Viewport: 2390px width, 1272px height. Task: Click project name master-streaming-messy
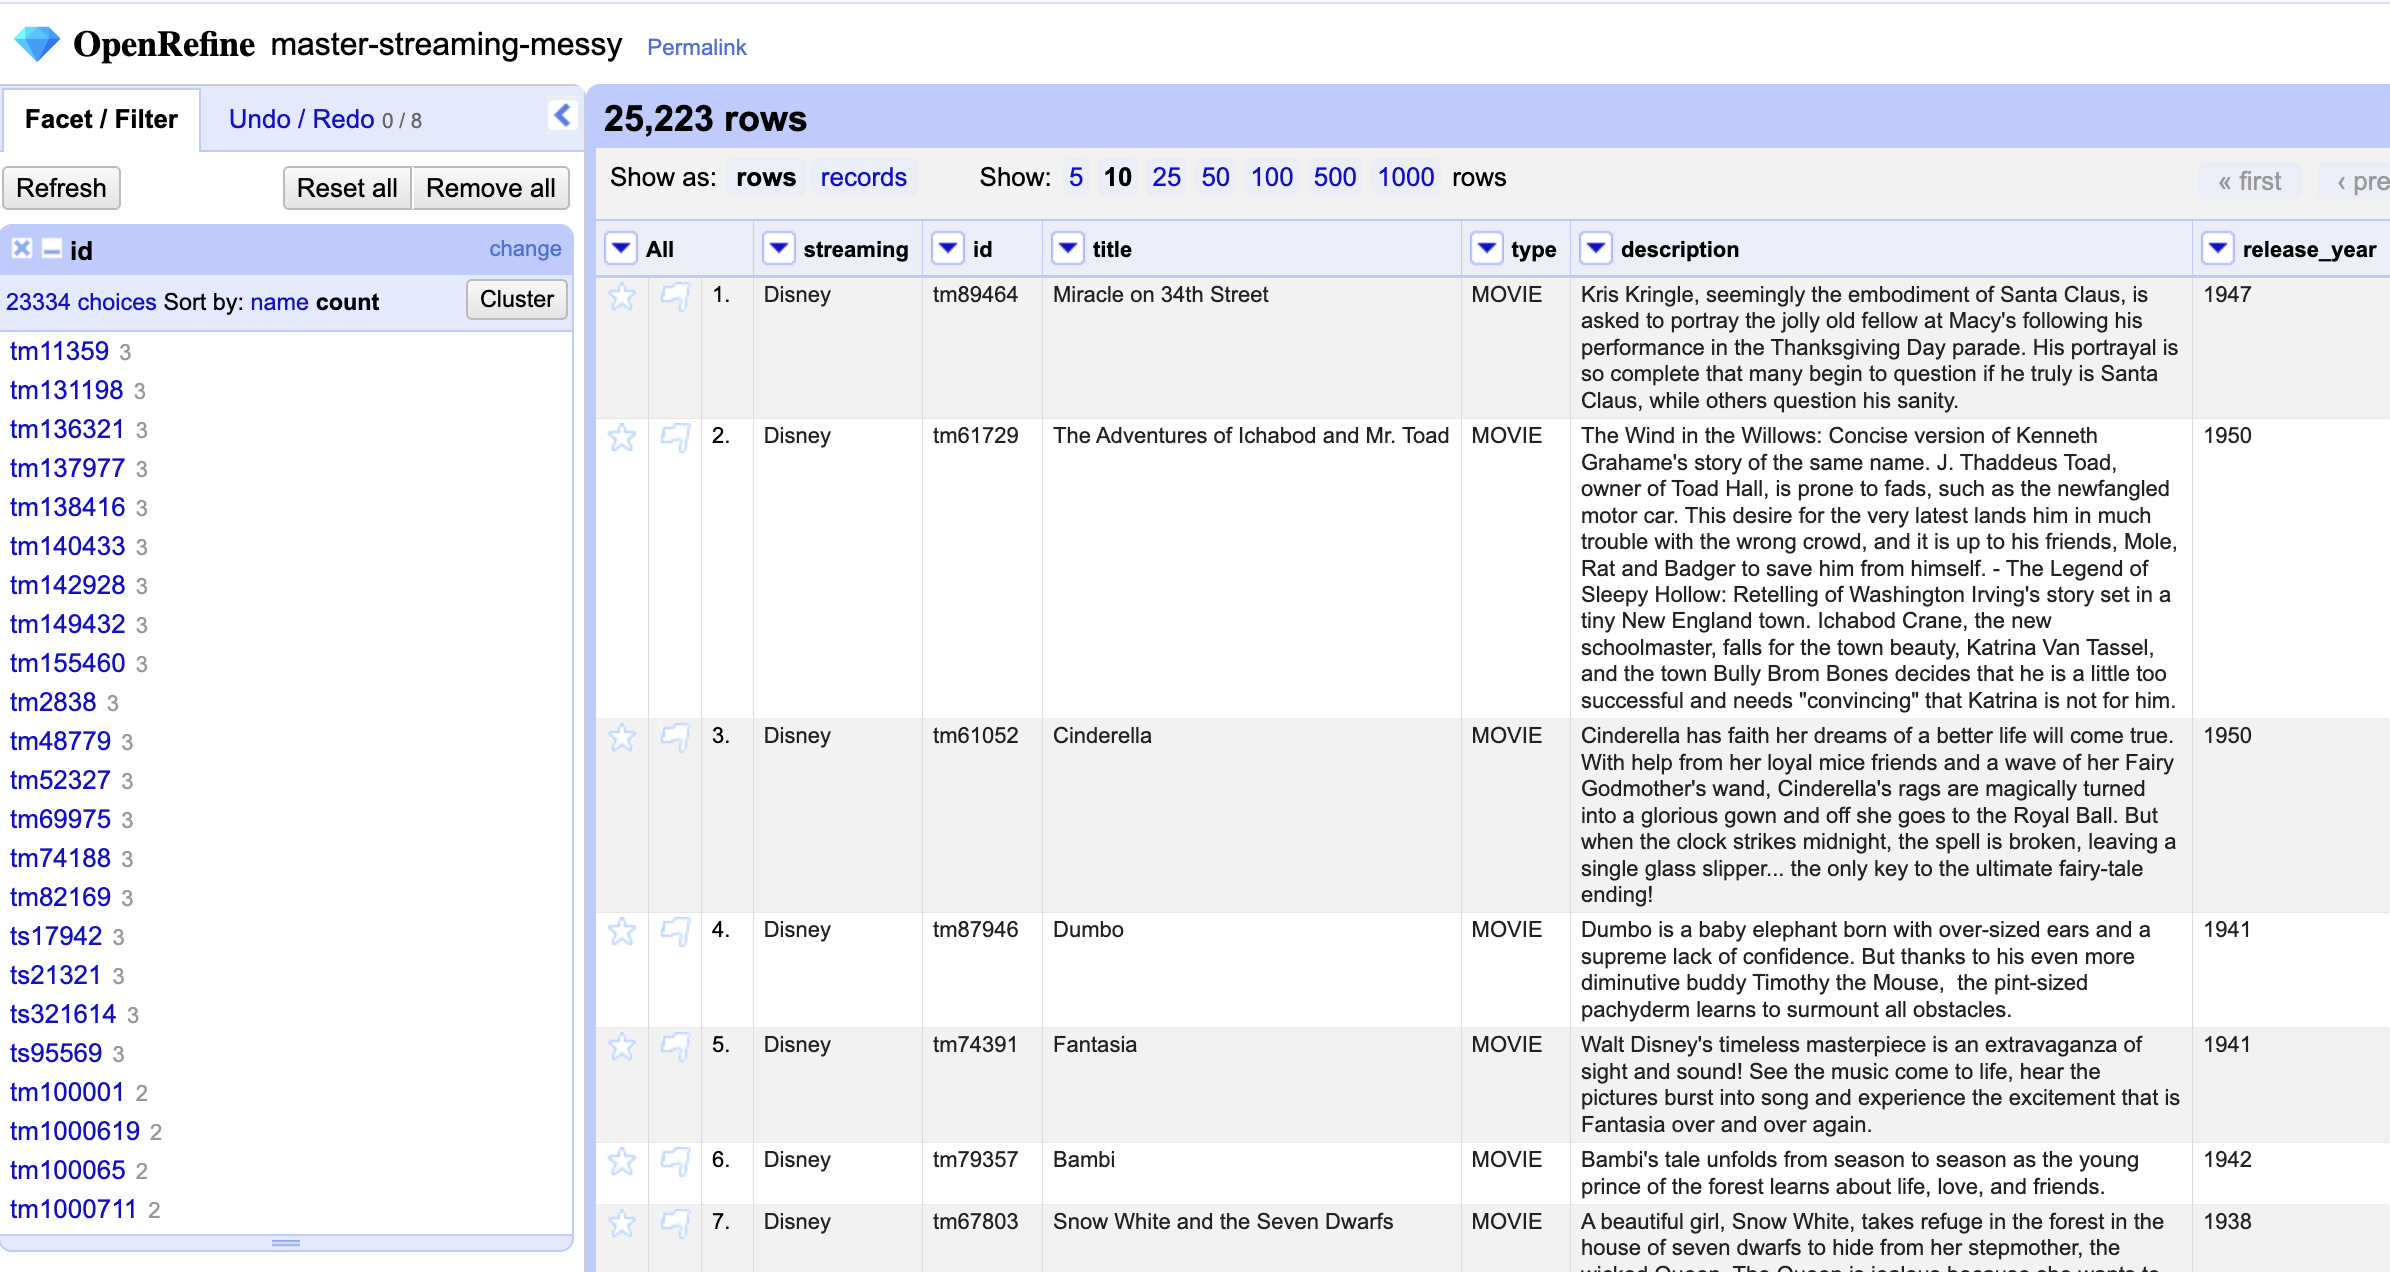[x=446, y=44]
